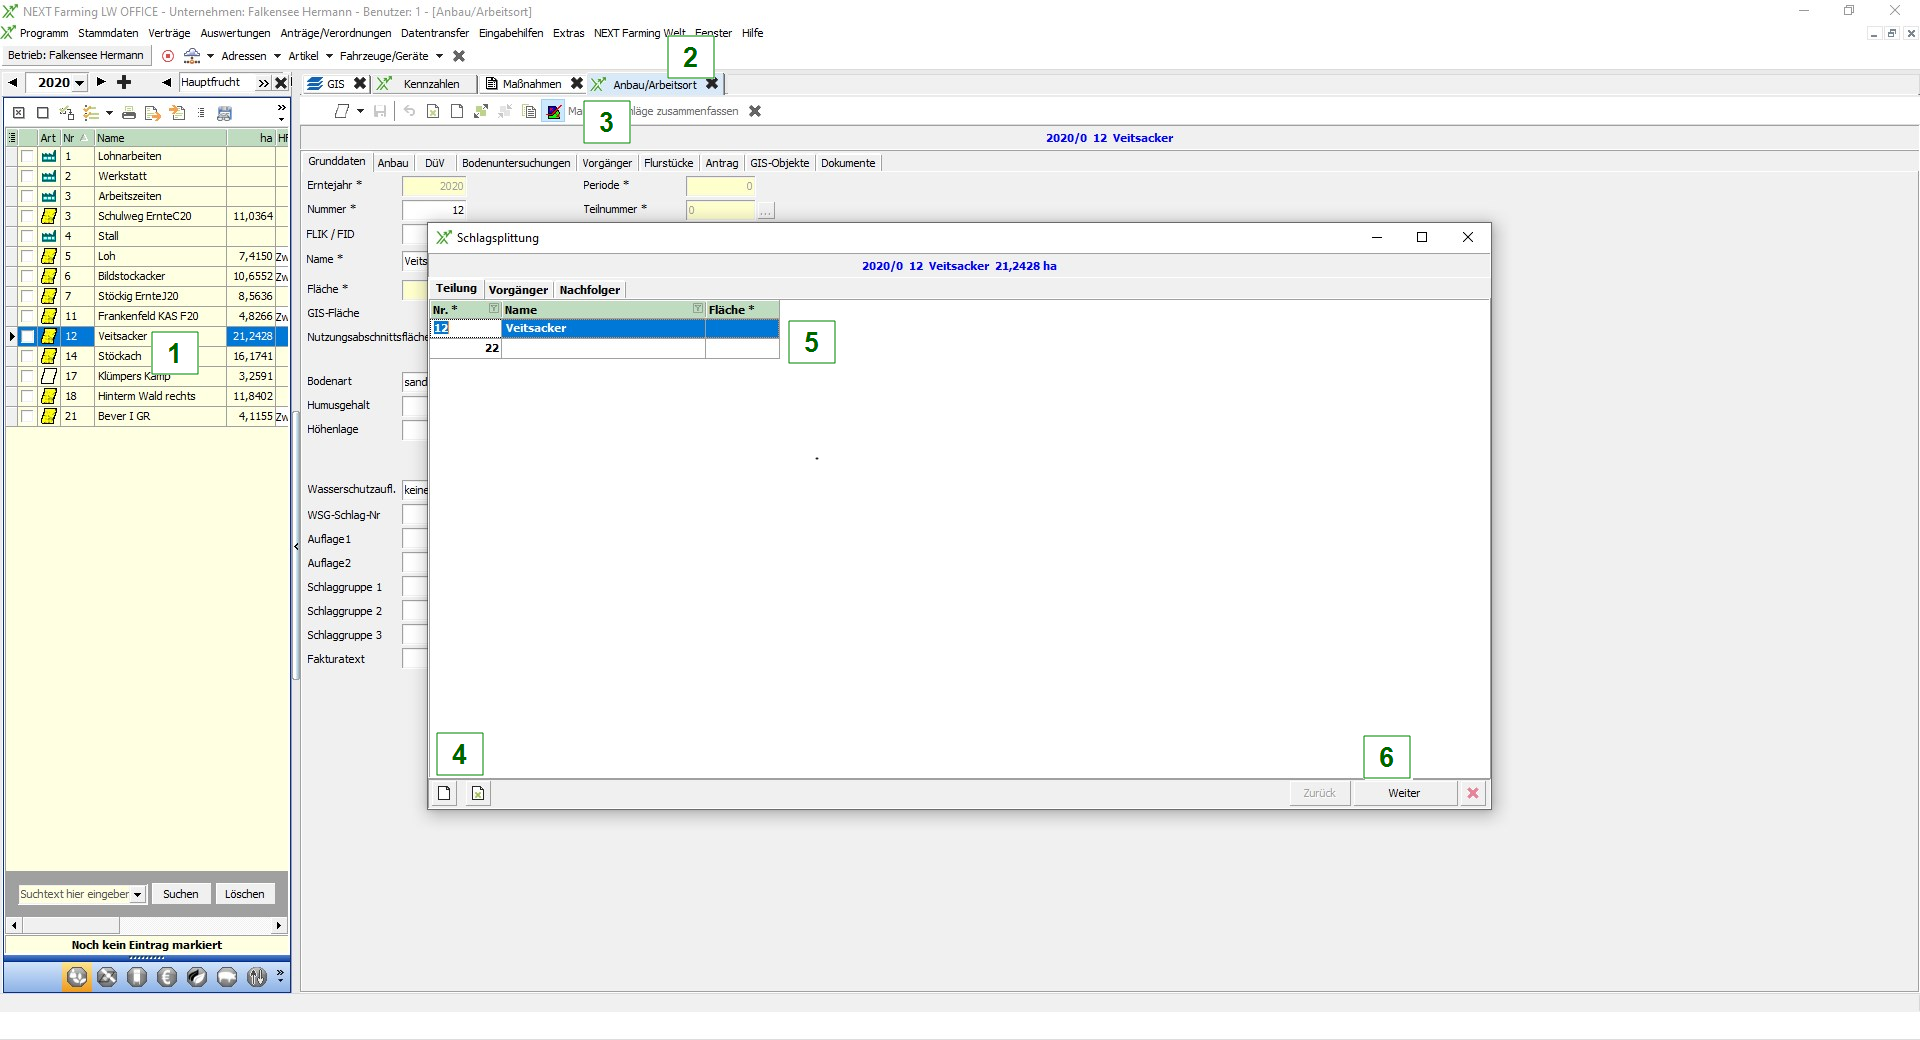Click the red cancel X in Schlagsplittung dialog

pos(1472,793)
